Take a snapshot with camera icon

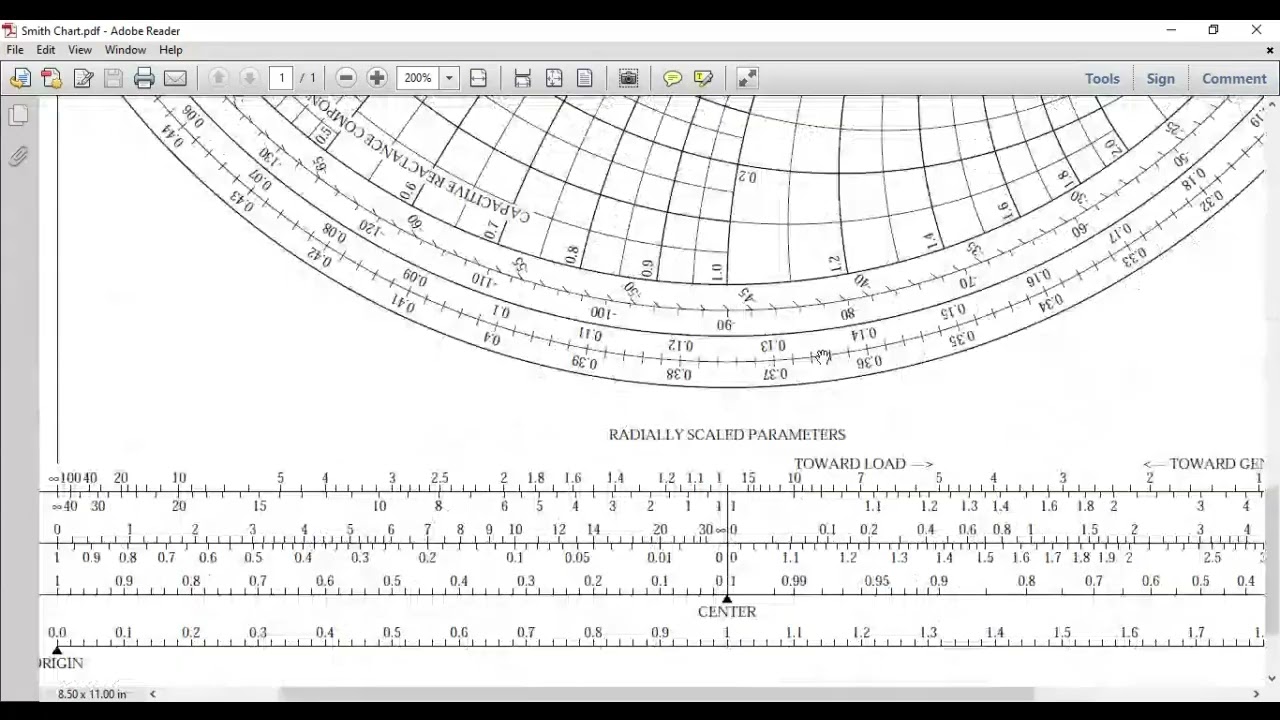628,78
